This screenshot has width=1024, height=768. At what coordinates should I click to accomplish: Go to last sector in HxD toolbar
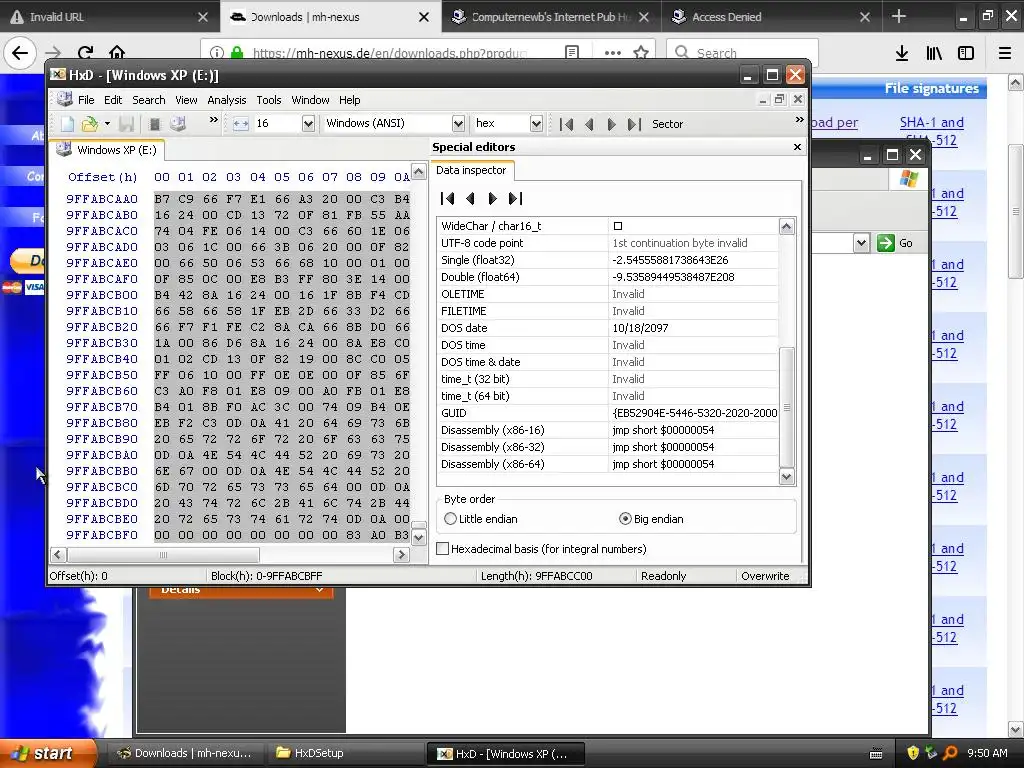click(x=634, y=124)
